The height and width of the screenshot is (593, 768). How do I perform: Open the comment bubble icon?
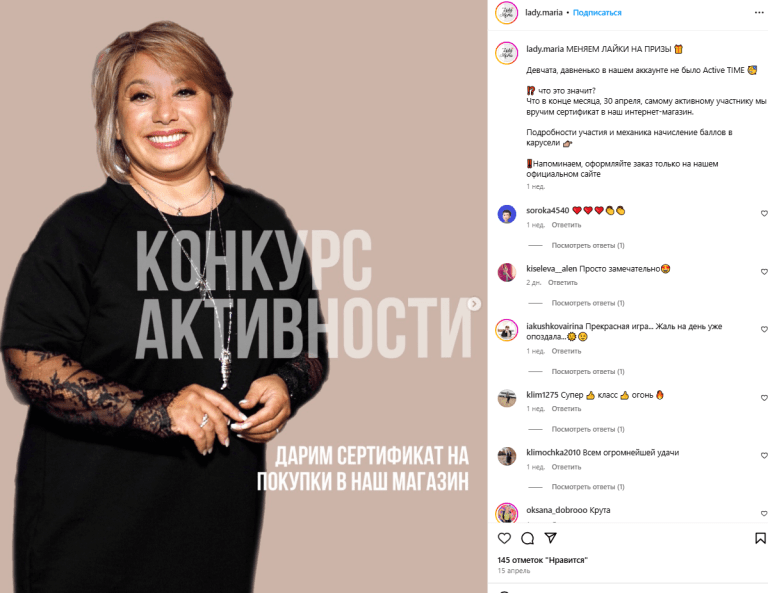tap(528, 538)
